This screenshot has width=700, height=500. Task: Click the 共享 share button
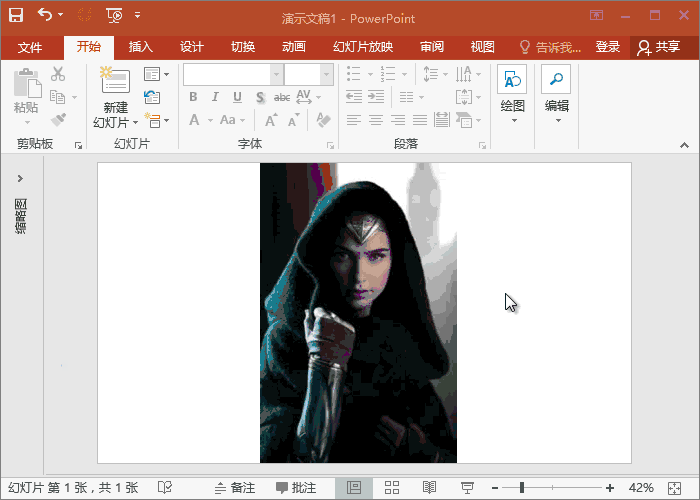[658, 47]
